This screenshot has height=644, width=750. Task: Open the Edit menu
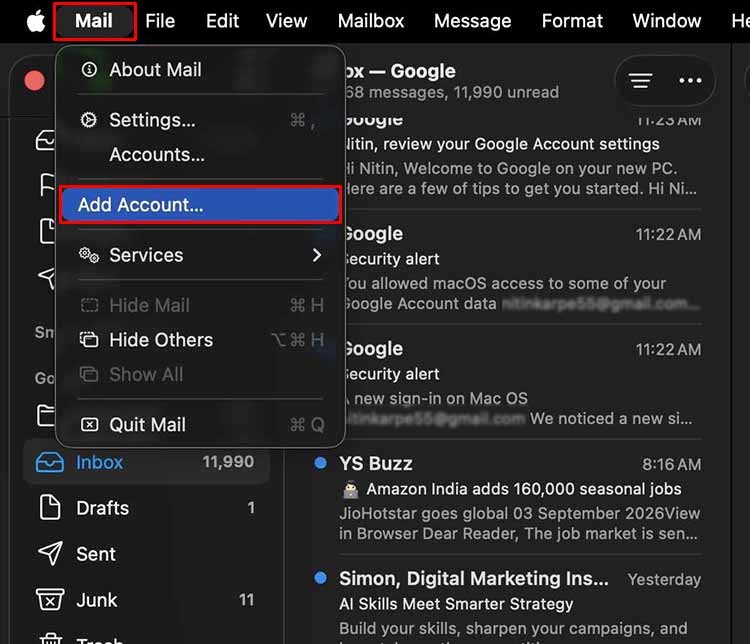[x=222, y=21]
